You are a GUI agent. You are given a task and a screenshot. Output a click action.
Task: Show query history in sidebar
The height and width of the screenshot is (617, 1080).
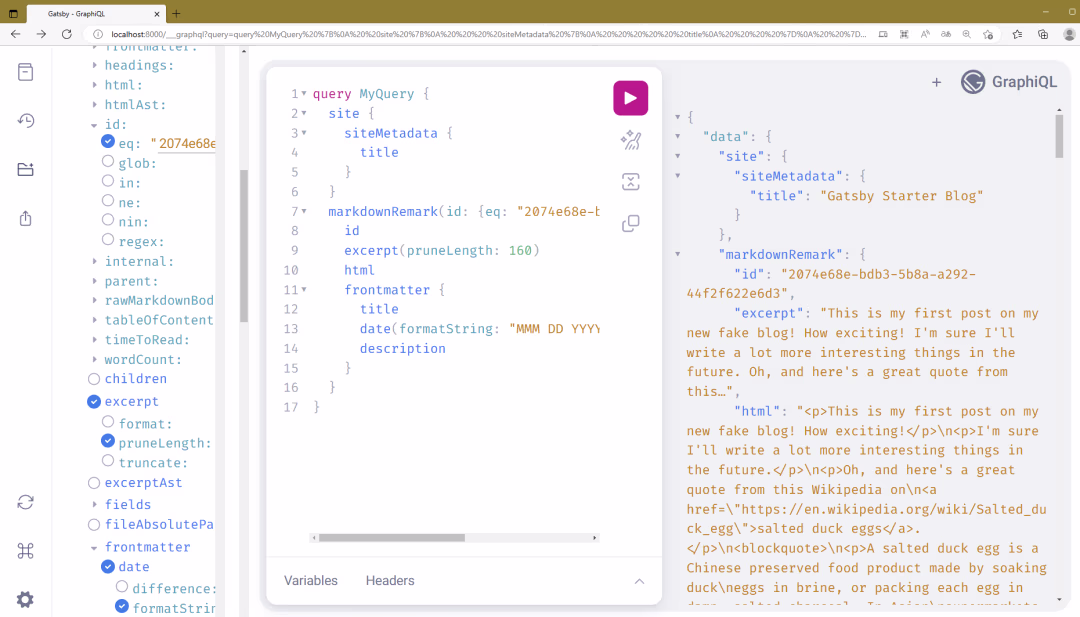tap(25, 121)
